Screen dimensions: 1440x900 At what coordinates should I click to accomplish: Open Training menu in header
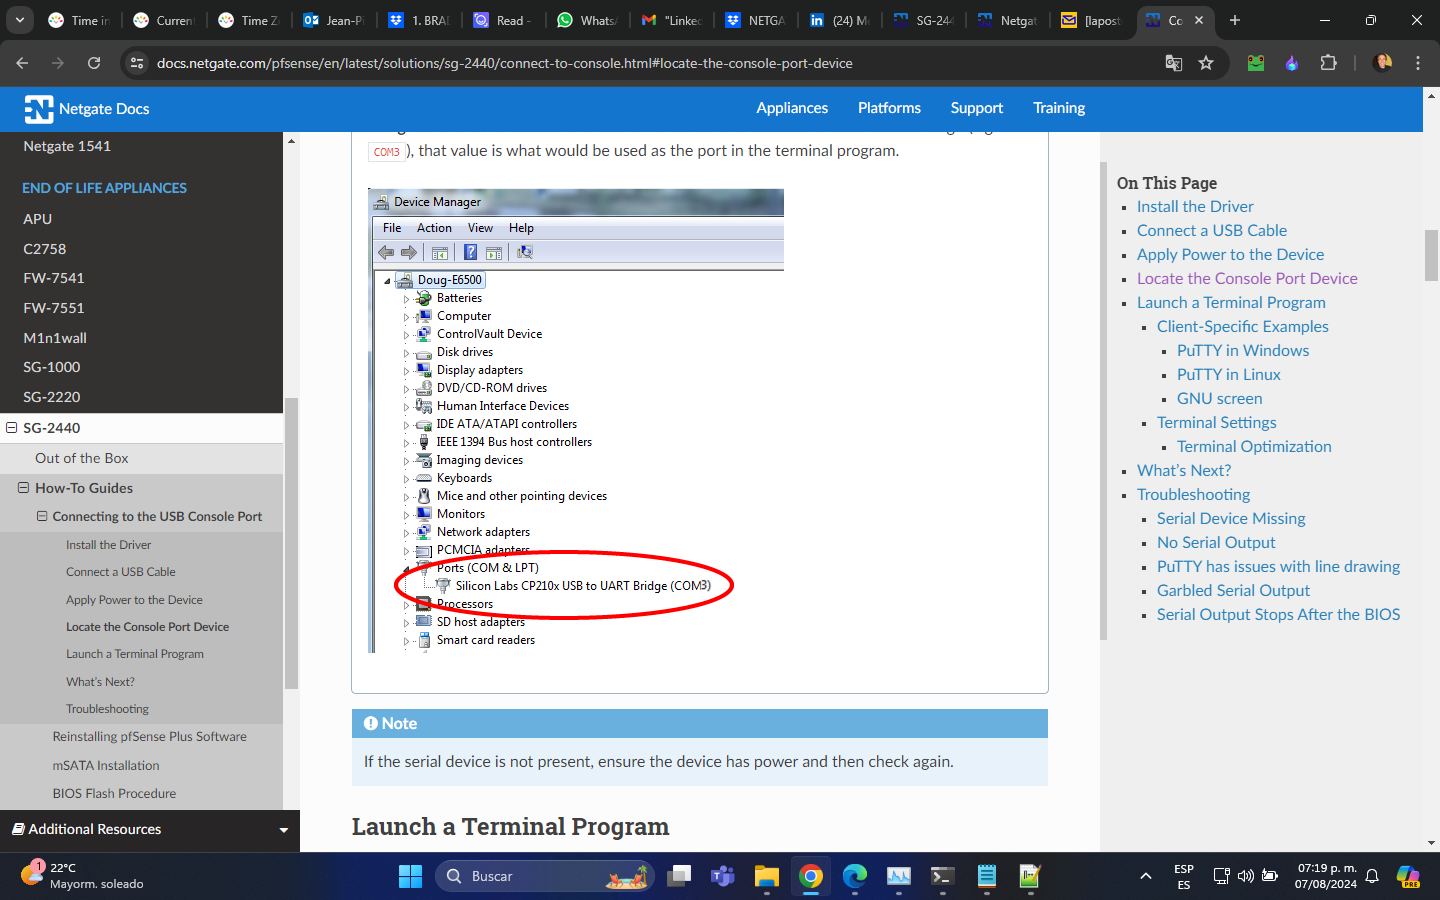point(1059,108)
